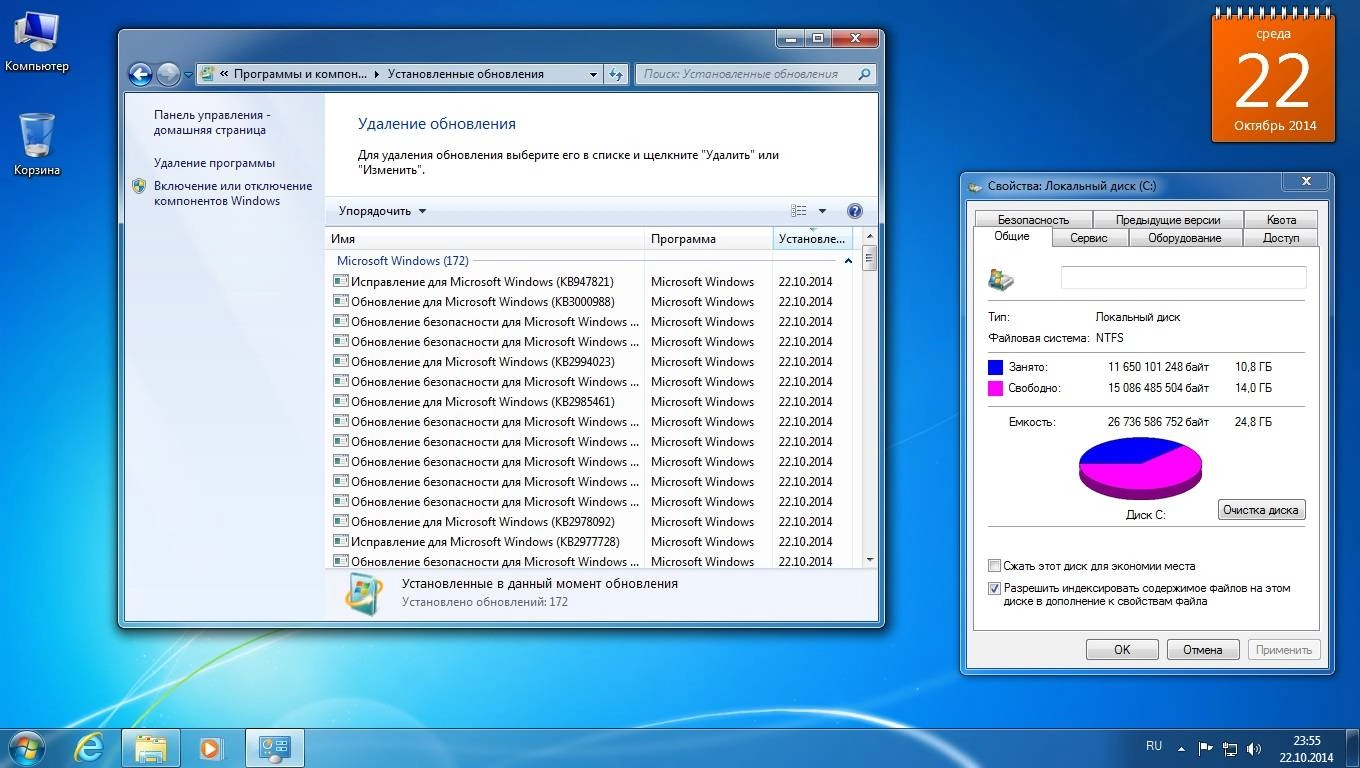The width and height of the screenshot is (1360, 768).
Task: Click the Применить button
Action: click(x=1284, y=649)
